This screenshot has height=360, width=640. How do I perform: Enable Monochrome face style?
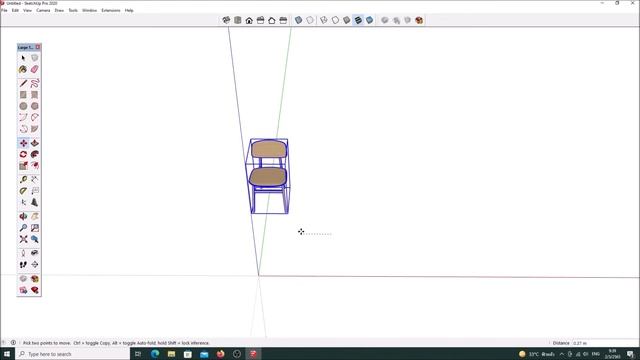369,20
